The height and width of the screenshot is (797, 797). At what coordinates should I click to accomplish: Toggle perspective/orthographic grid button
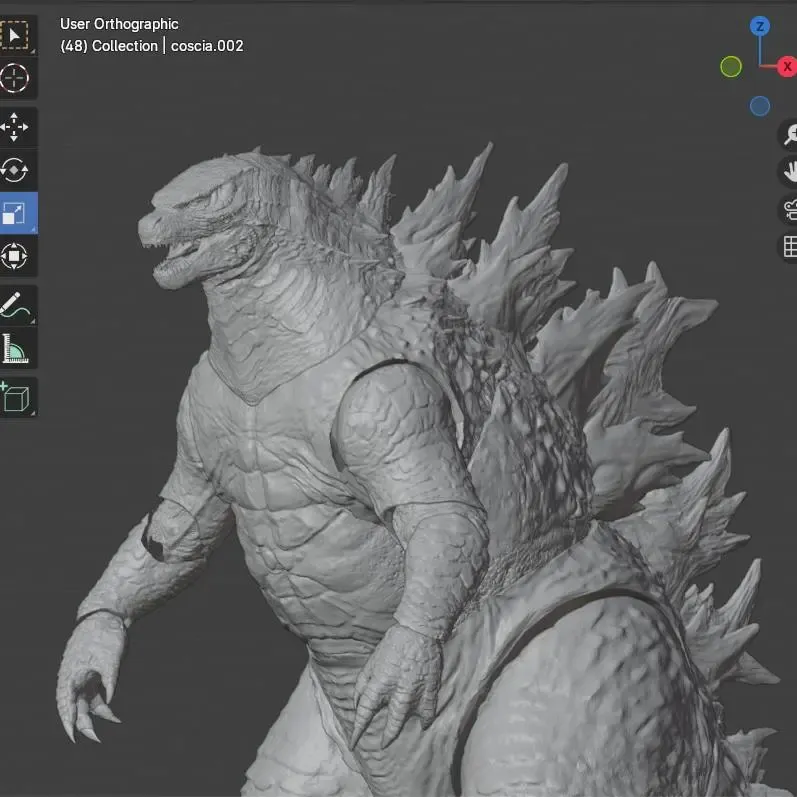tap(789, 247)
